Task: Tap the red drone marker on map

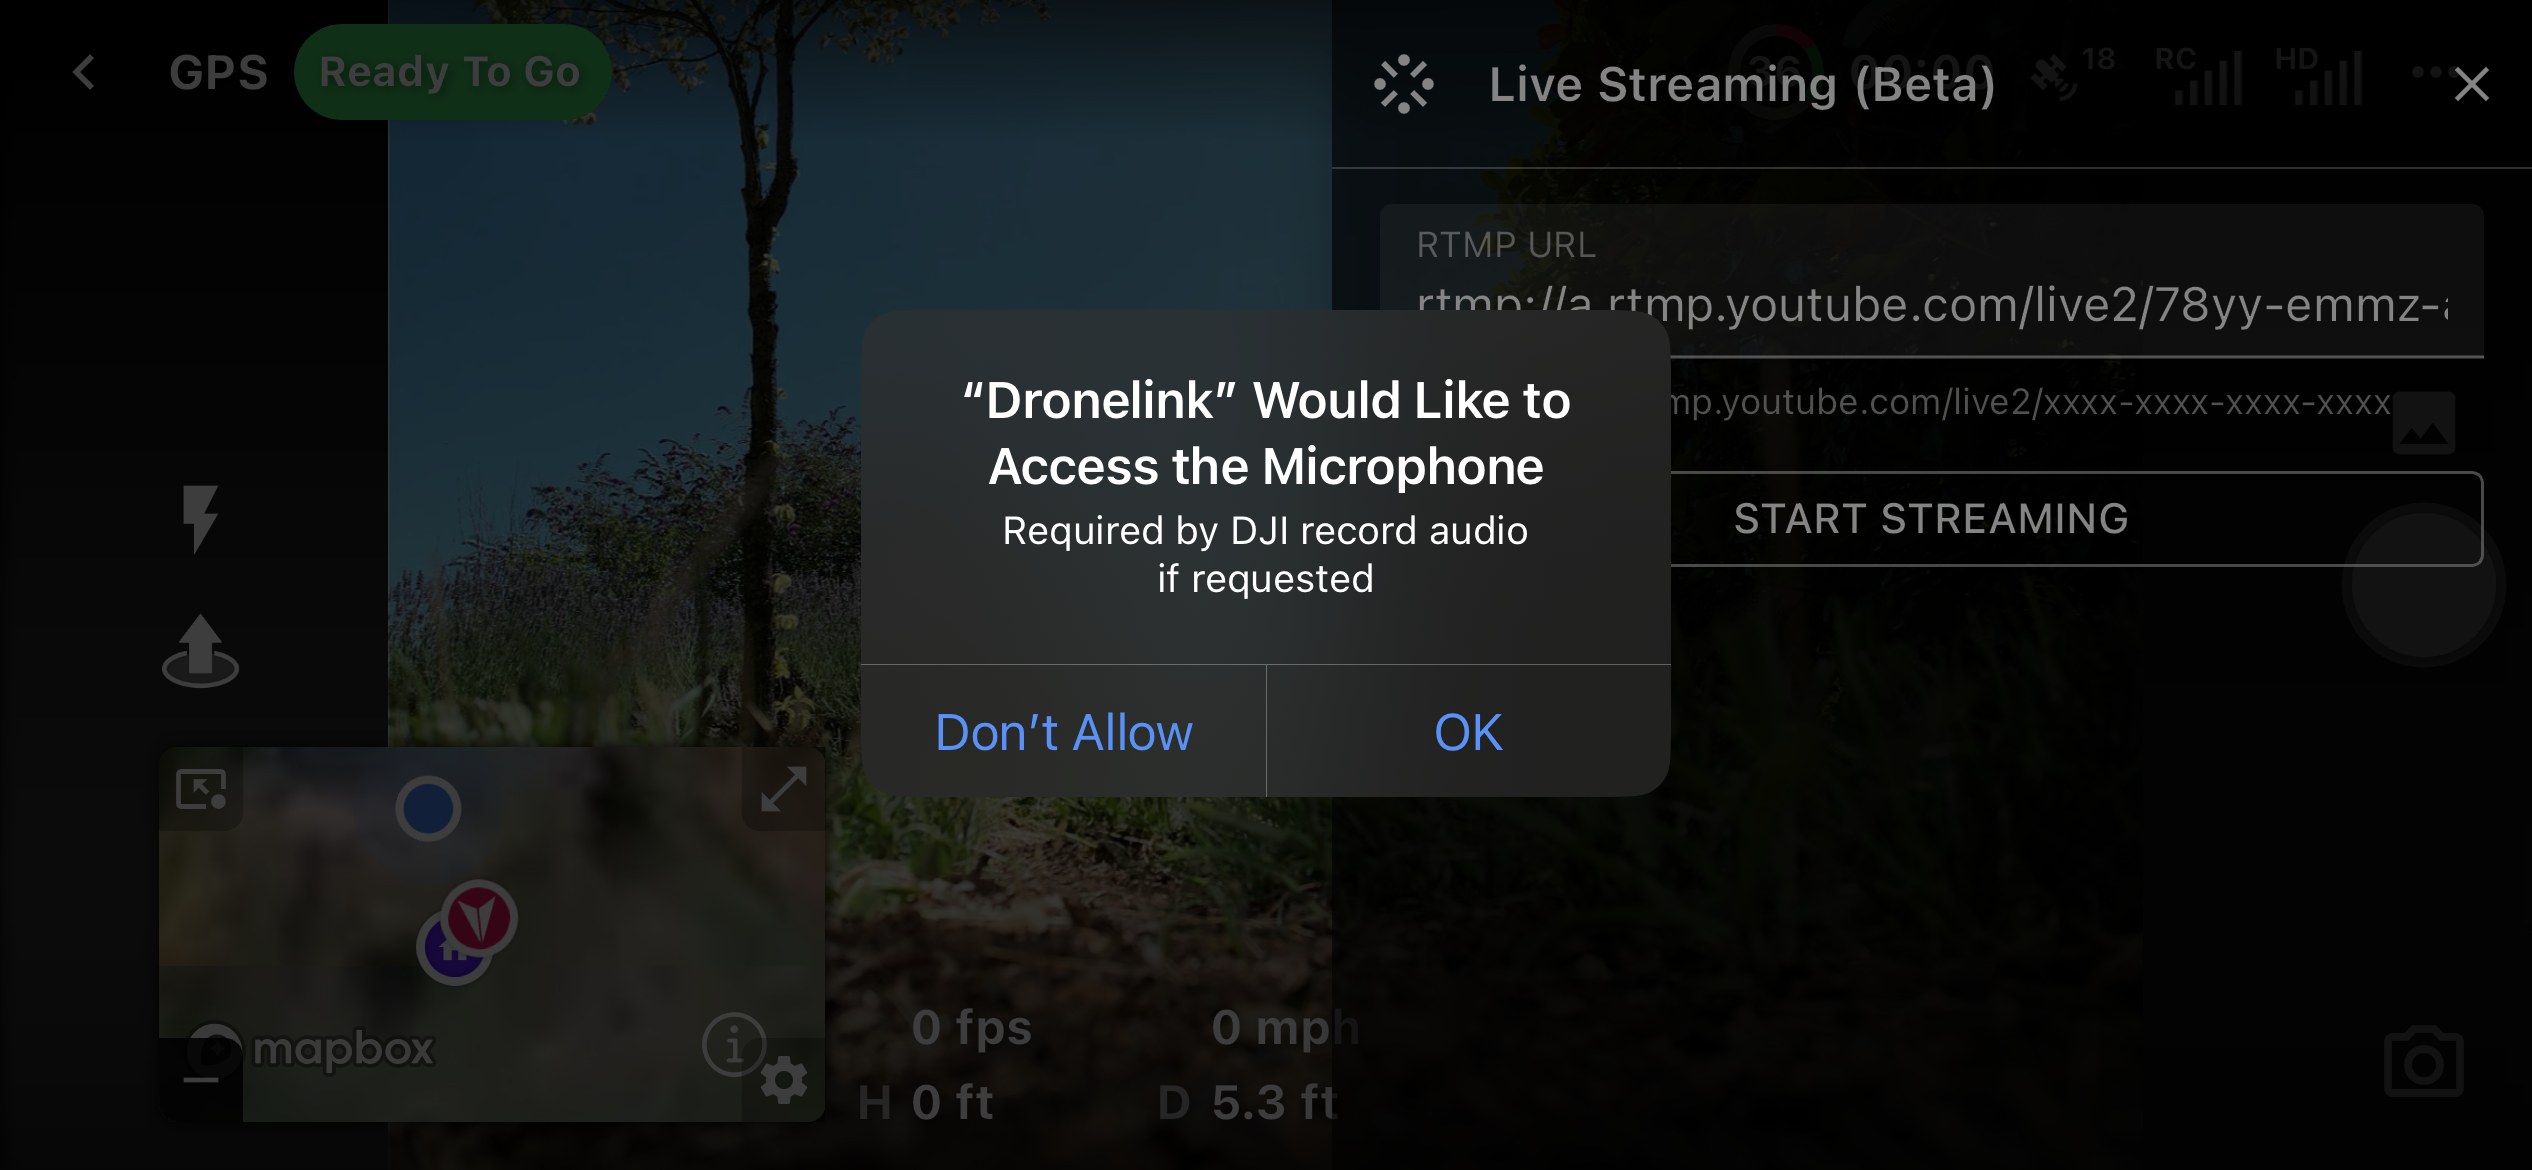Action: (479, 917)
